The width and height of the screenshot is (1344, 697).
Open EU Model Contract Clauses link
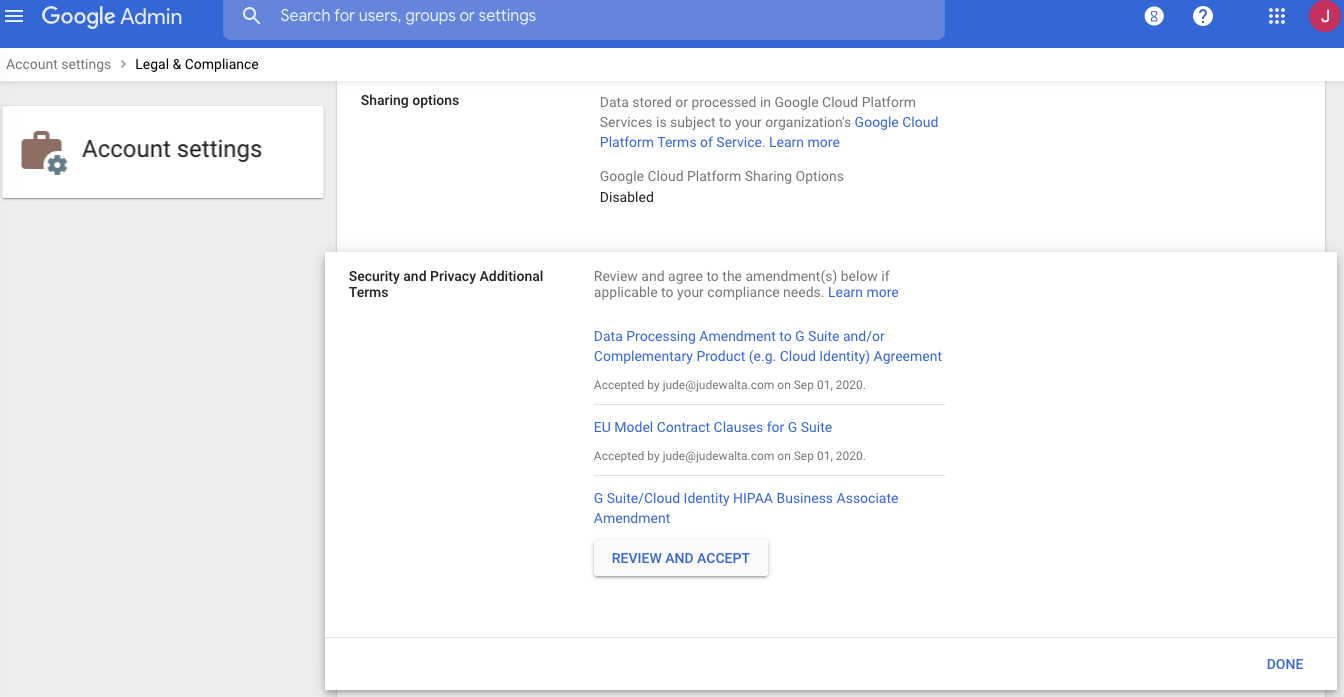click(713, 427)
